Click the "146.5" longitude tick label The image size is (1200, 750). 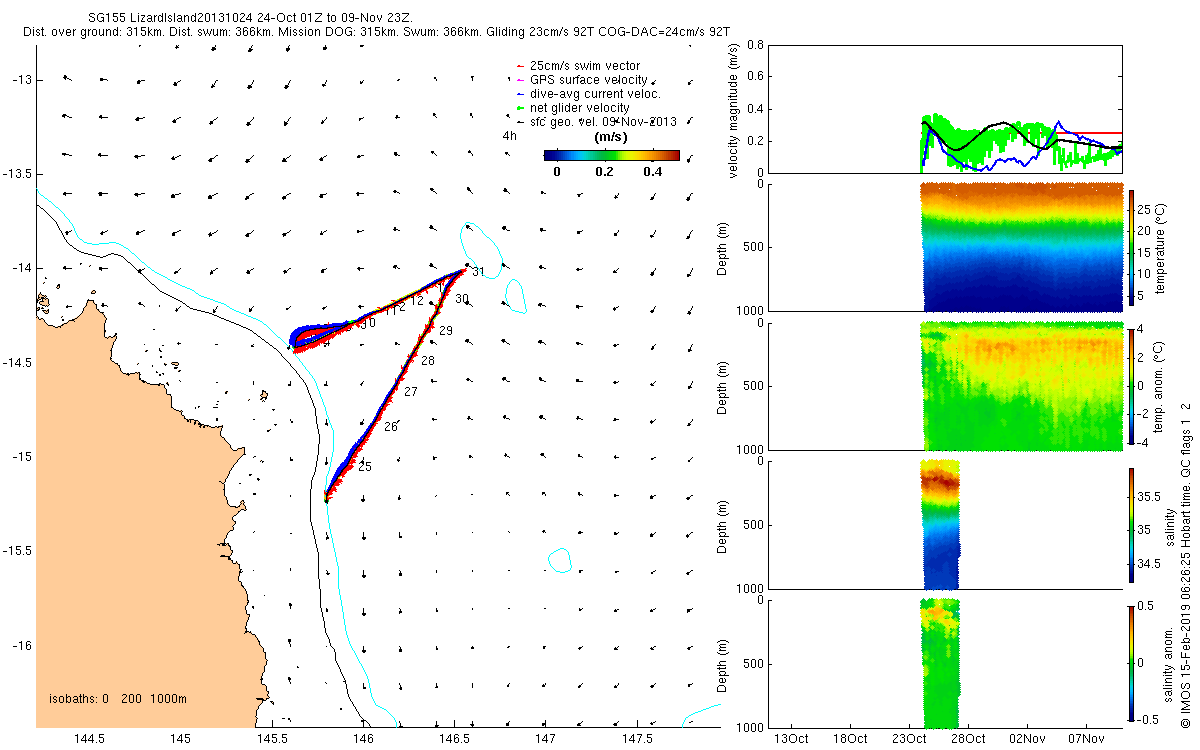(x=455, y=739)
